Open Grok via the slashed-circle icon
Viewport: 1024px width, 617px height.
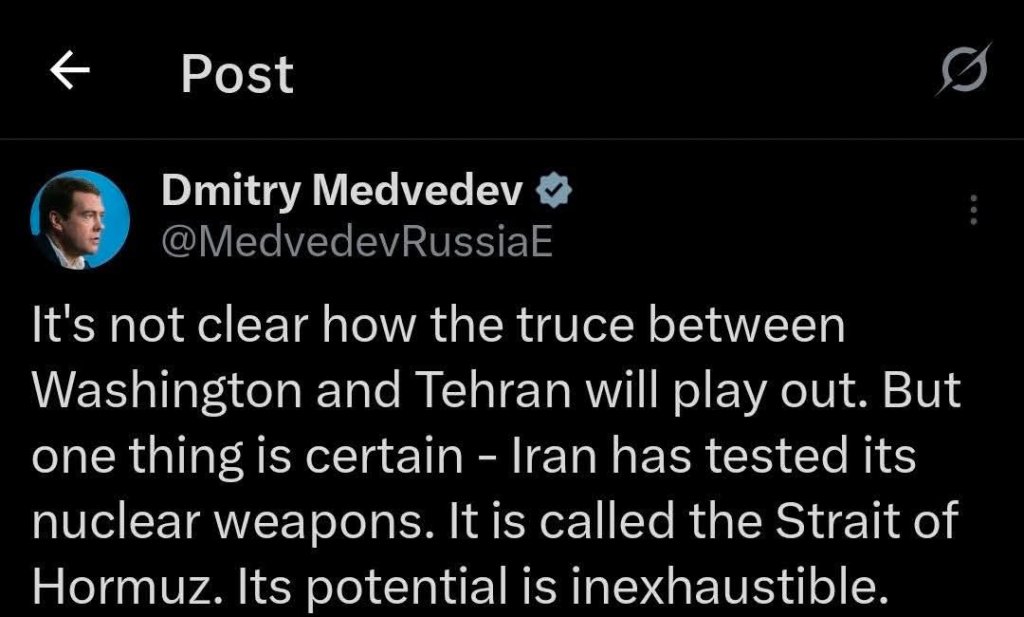[965, 69]
